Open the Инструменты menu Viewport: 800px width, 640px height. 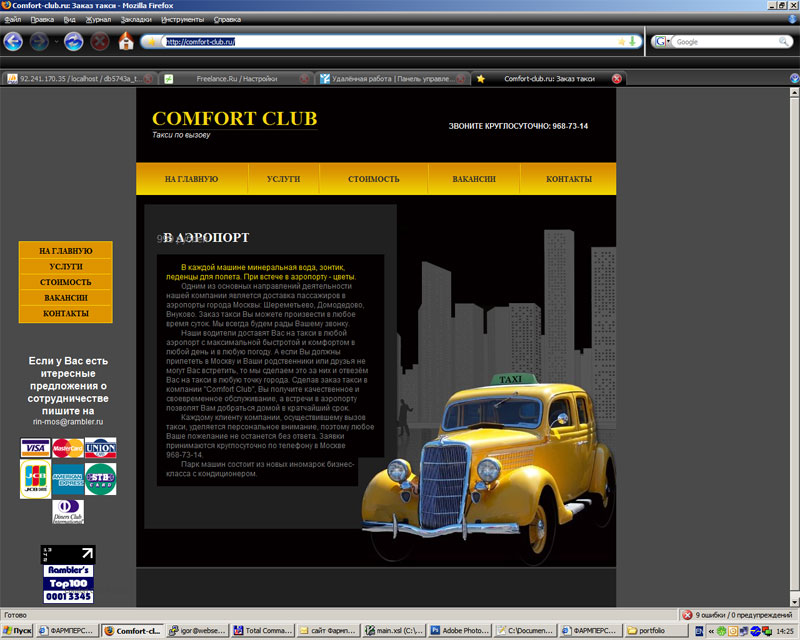coord(183,19)
